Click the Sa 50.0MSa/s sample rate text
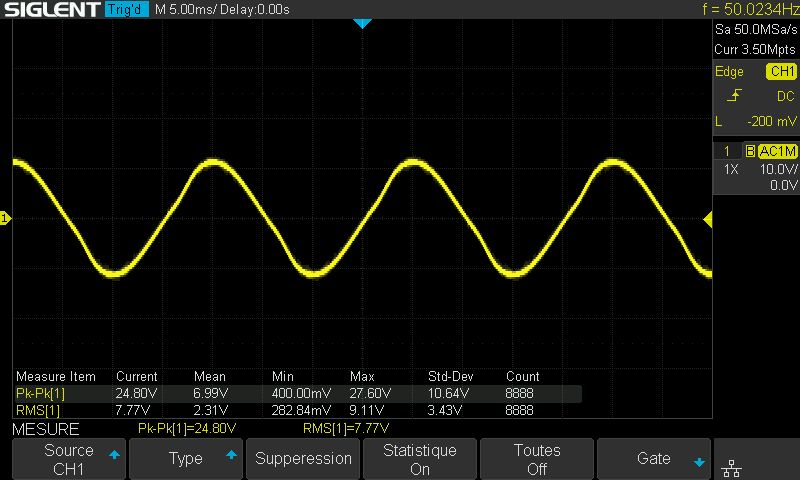Screen dimensions: 800x480 click(756, 30)
